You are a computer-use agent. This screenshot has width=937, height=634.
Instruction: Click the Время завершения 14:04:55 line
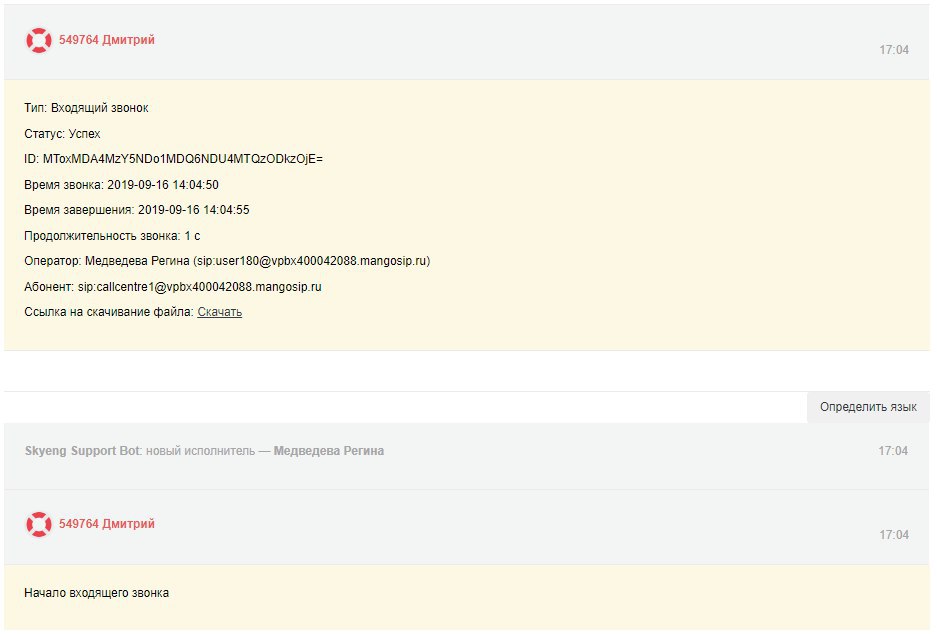[137, 210]
